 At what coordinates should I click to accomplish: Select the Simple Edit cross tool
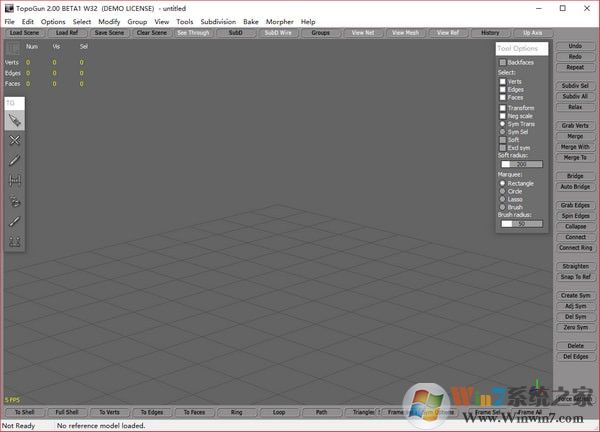click(14, 140)
